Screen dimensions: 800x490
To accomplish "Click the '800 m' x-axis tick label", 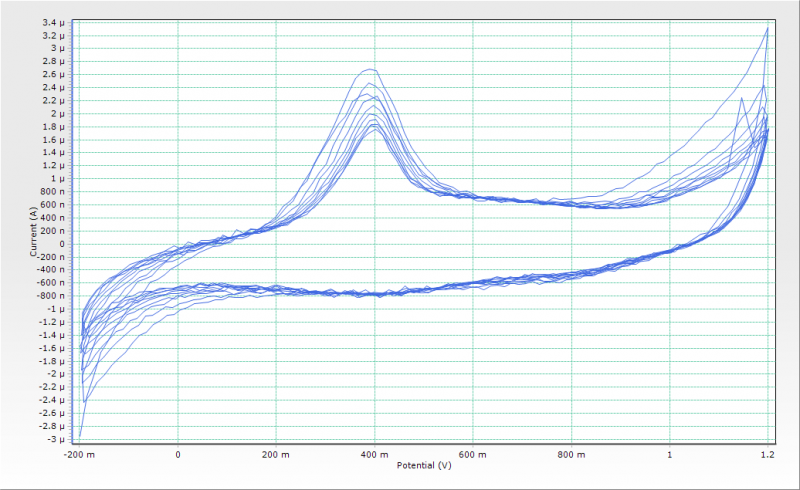I will pyautogui.click(x=571, y=454).
